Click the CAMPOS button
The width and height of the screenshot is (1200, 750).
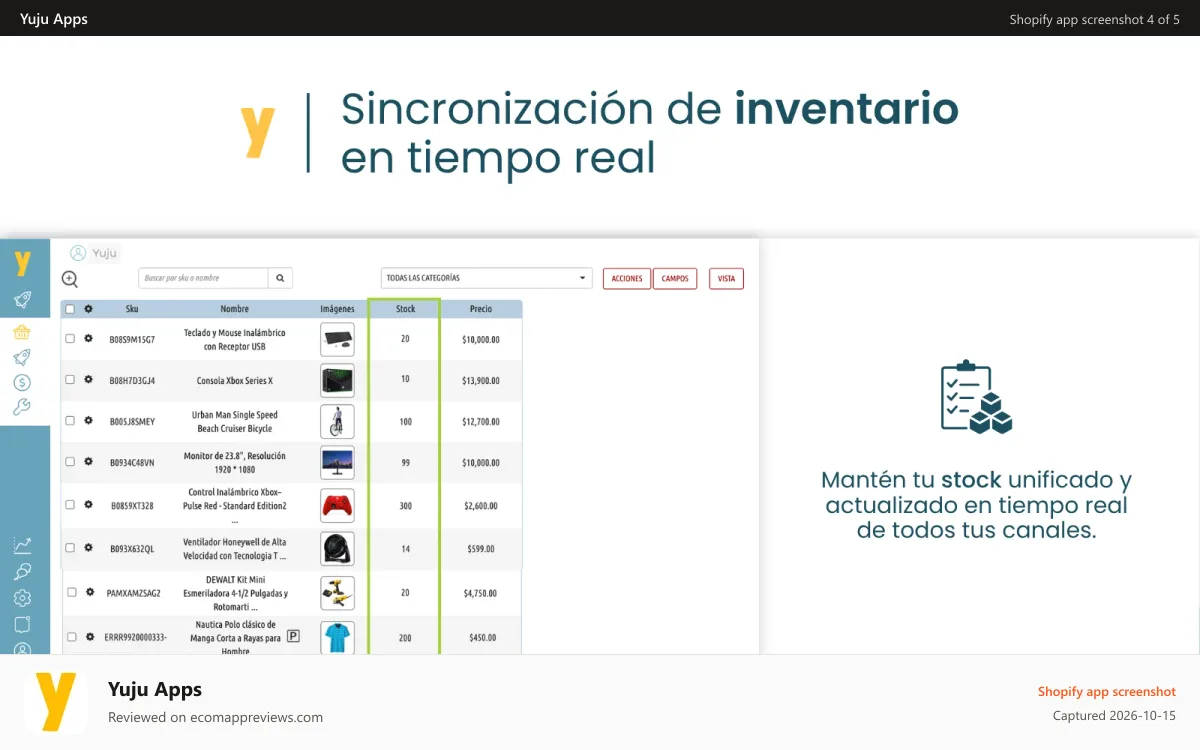tap(675, 278)
